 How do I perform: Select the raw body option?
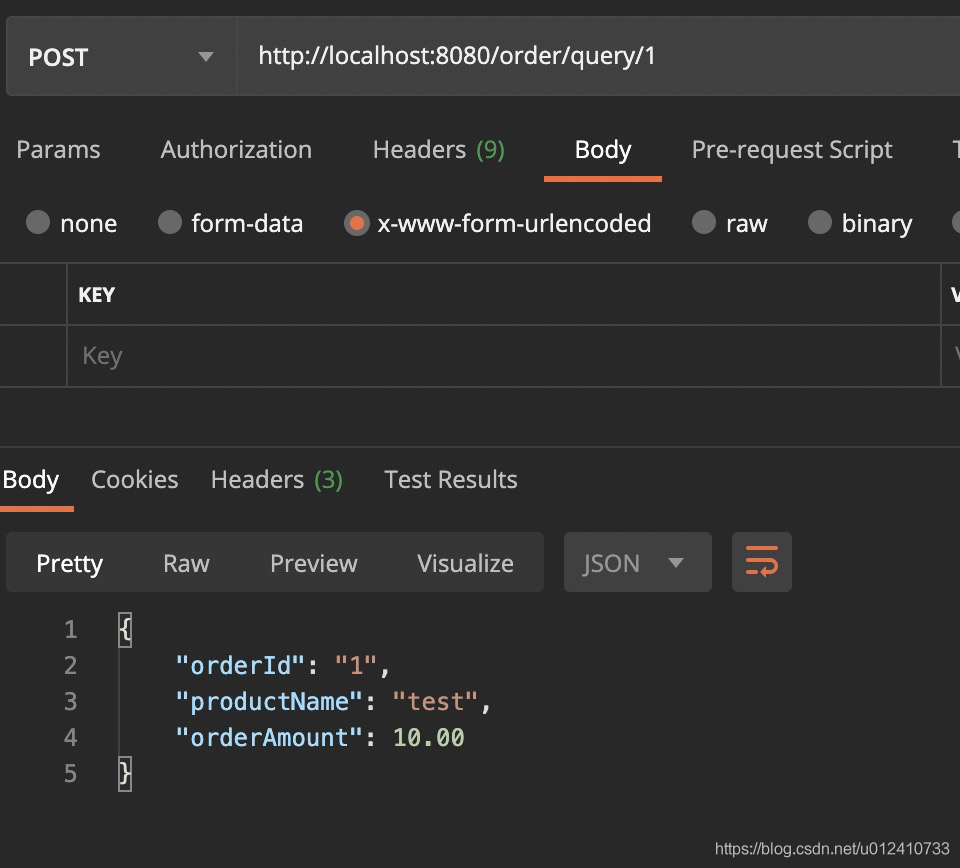(x=705, y=223)
